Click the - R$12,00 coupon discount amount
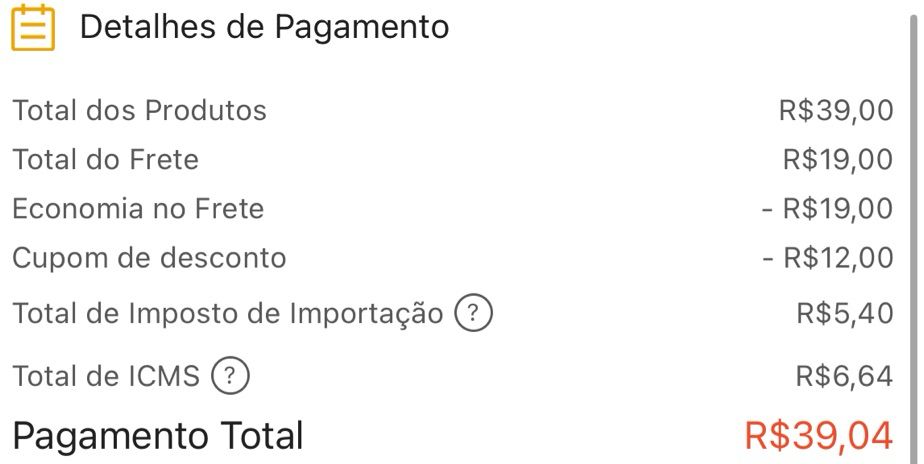Screen dimensions: 924x464 pos(827,258)
